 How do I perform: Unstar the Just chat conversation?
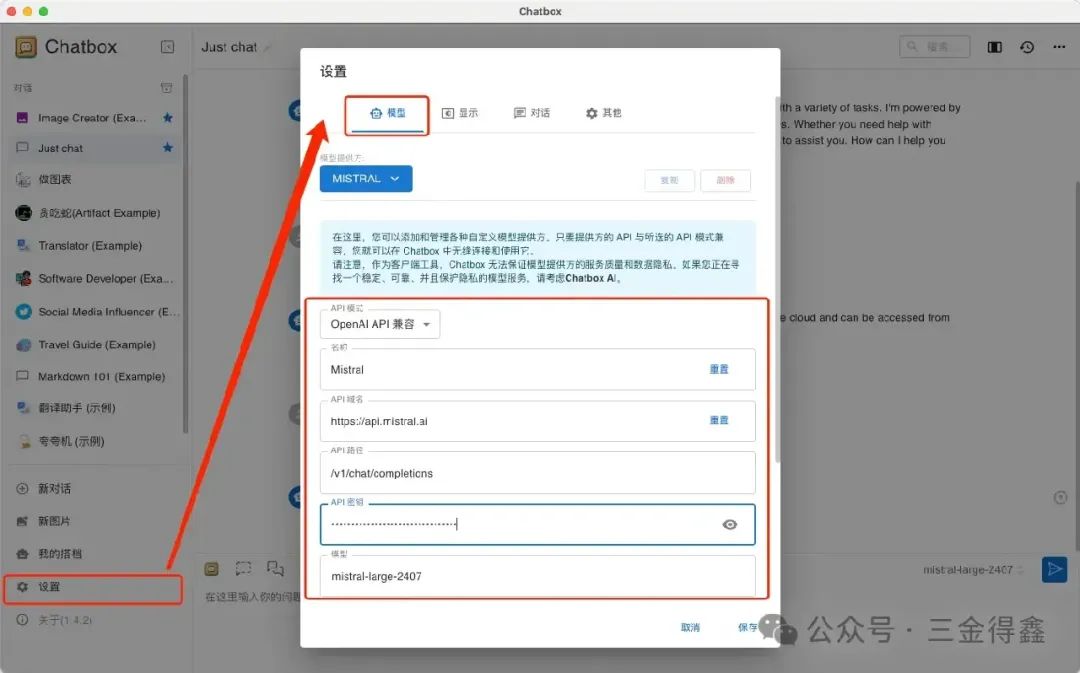[x=168, y=148]
